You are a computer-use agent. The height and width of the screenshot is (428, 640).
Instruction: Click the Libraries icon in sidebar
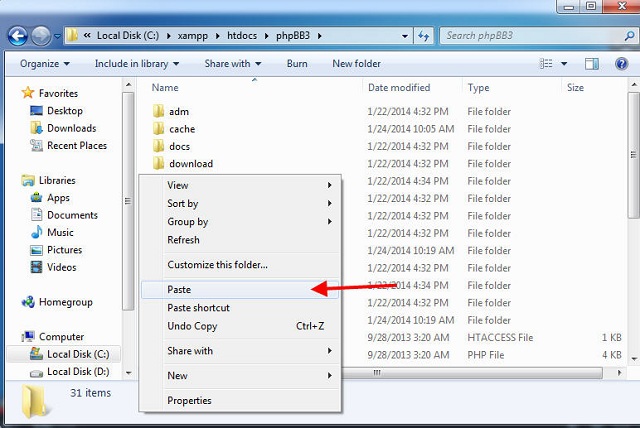(28, 180)
